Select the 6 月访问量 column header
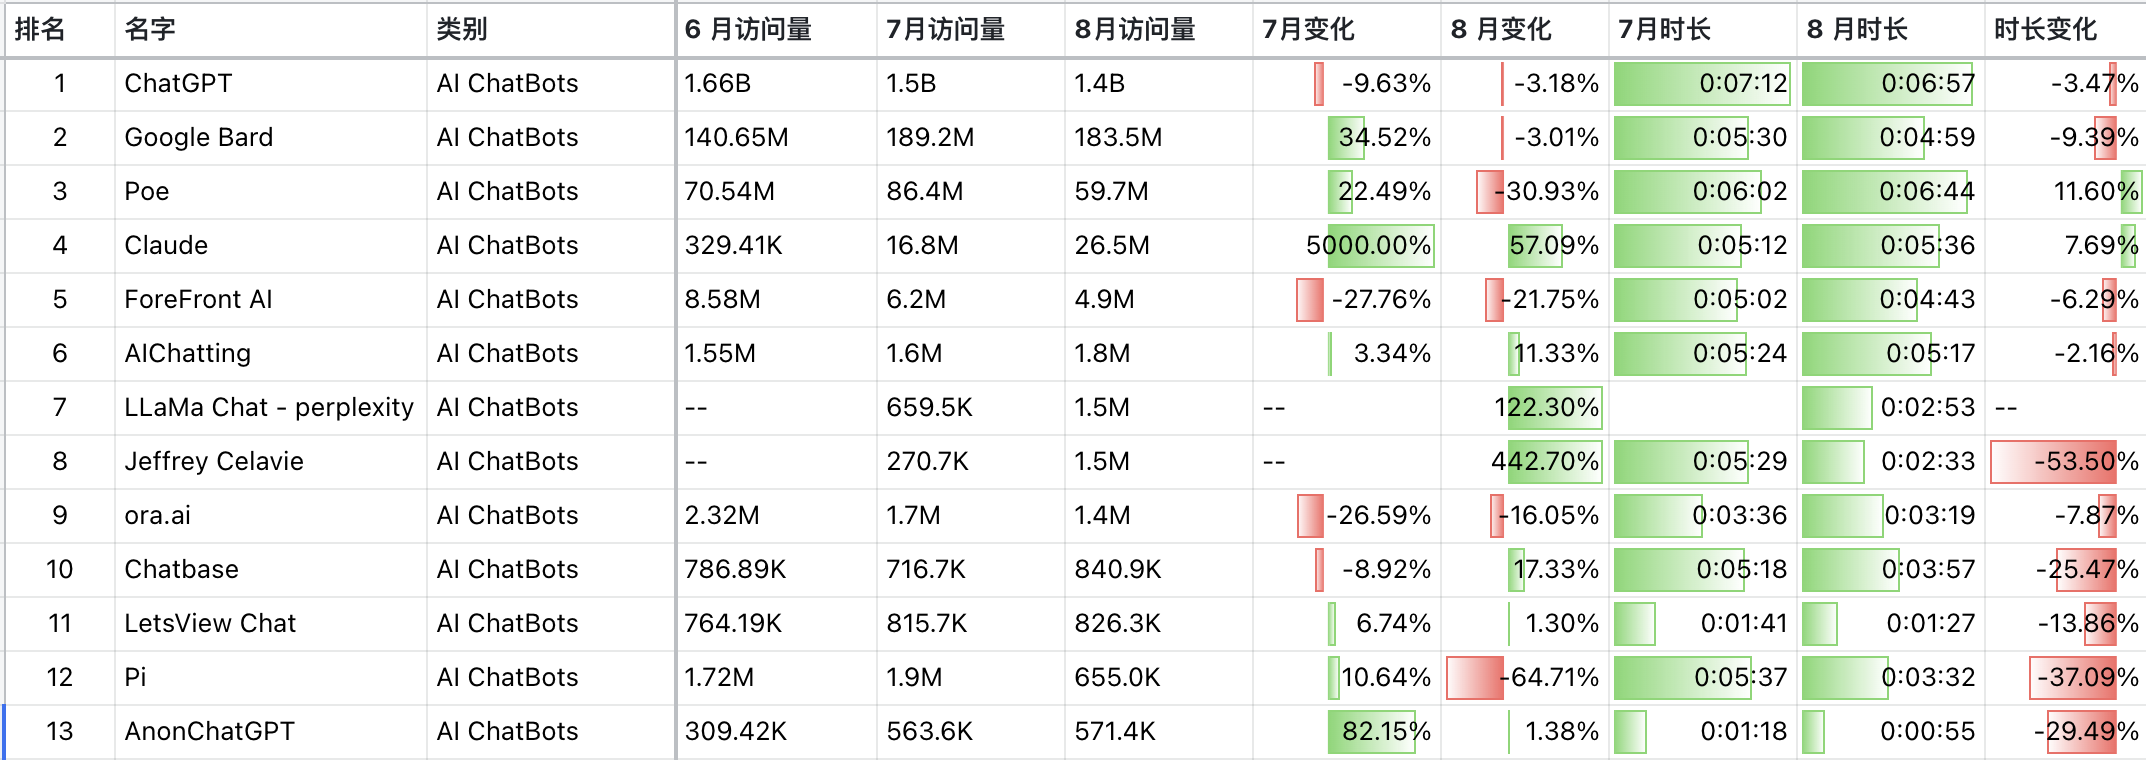Viewport: 2146px width, 762px height. point(777,29)
